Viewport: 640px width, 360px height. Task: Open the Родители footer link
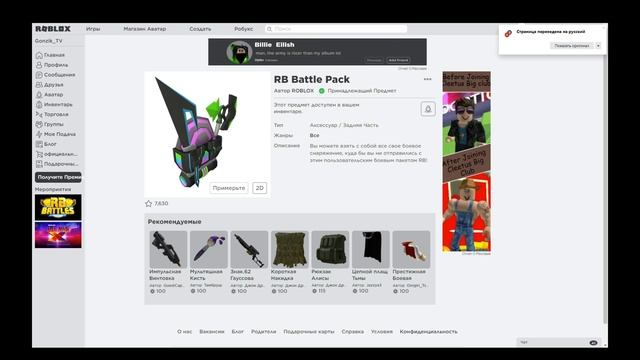(x=264, y=331)
